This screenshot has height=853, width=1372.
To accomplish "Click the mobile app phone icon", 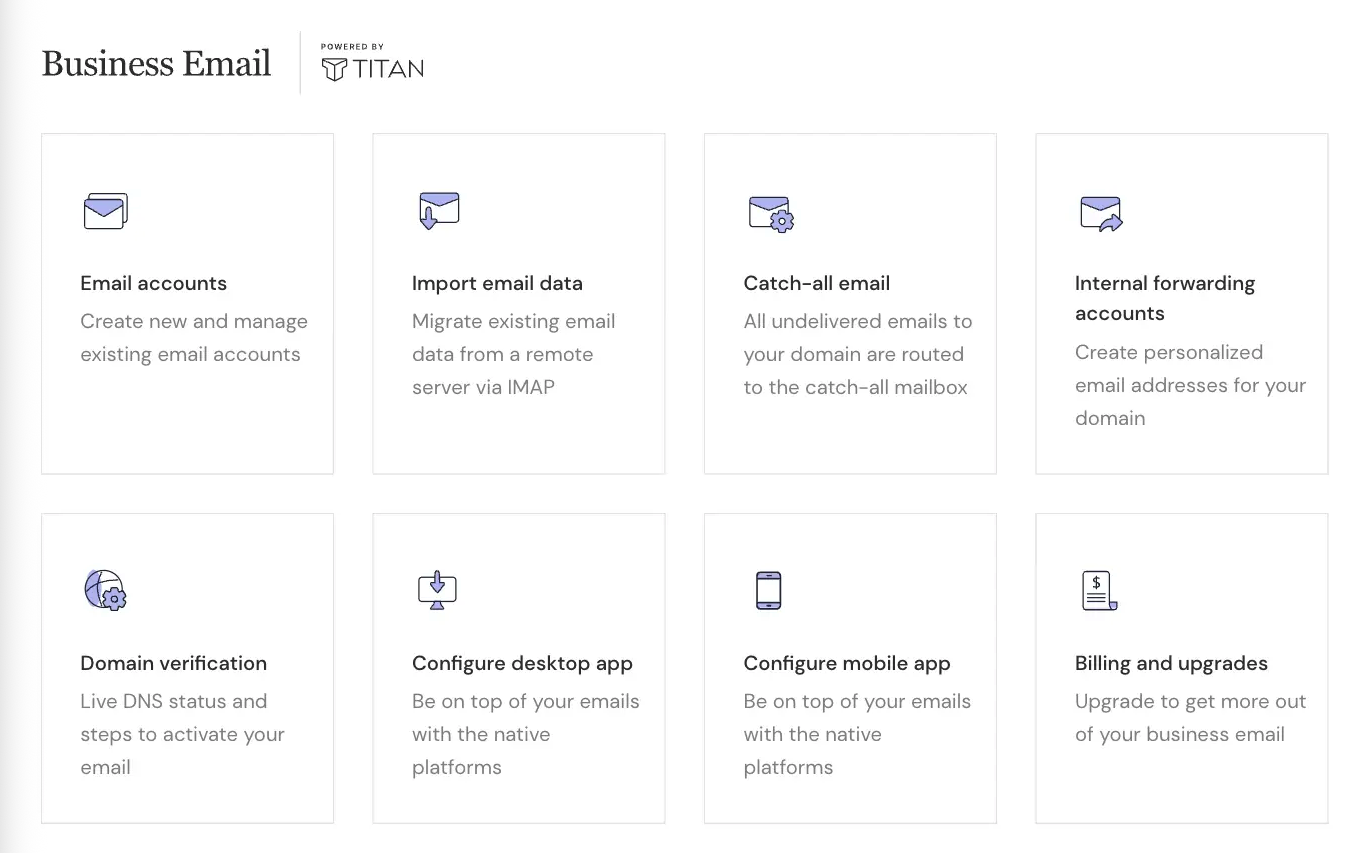I will coord(768,590).
